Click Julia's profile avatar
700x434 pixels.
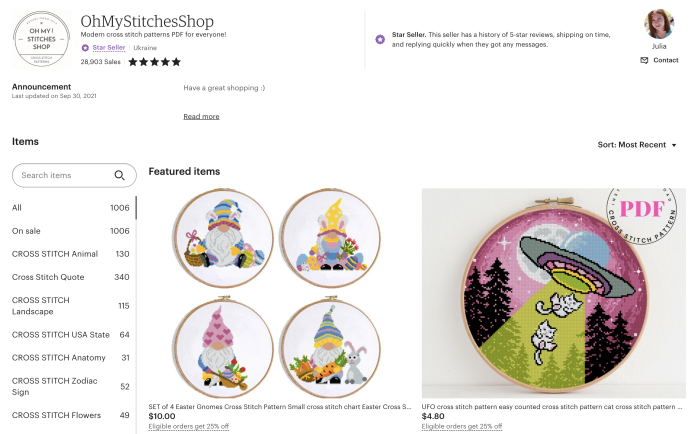659,24
